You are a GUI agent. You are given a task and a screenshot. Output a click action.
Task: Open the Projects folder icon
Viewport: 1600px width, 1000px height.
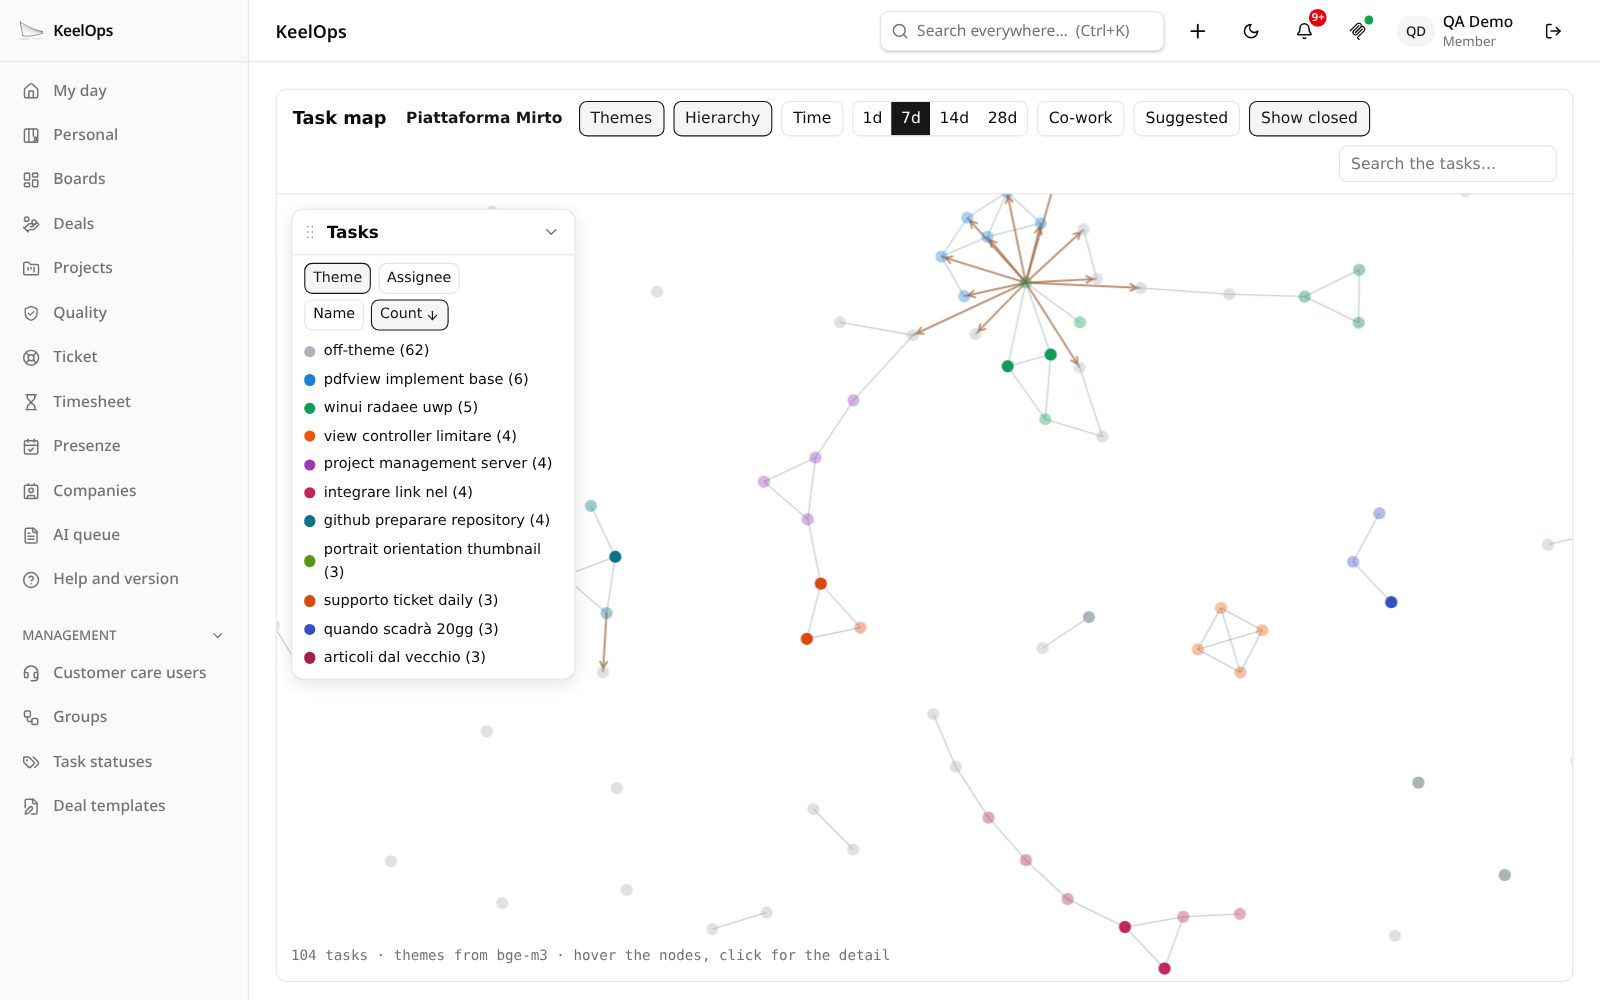[31, 268]
